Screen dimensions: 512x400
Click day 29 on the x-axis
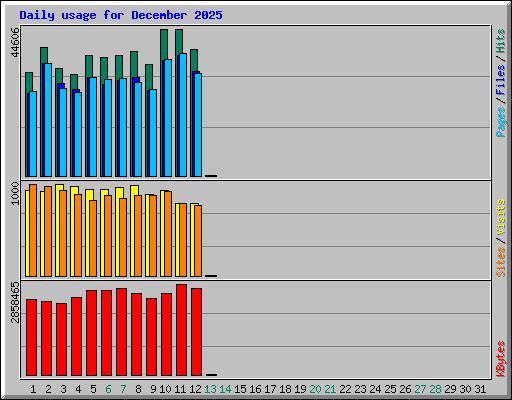coord(450,389)
